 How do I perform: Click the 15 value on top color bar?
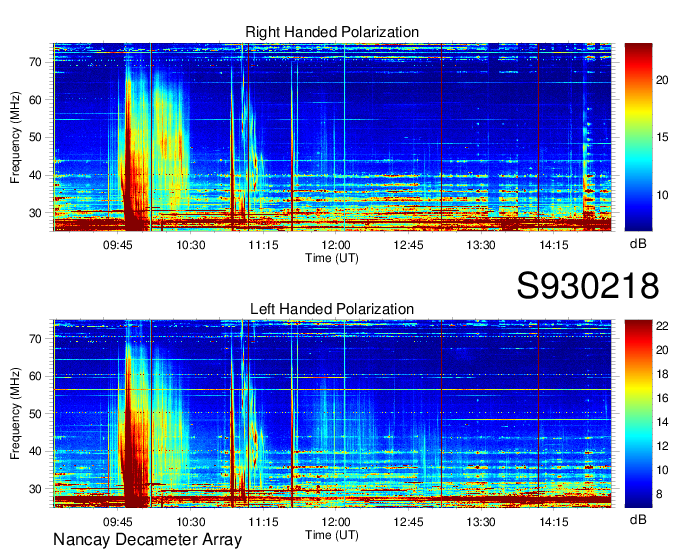coord(662,137)
